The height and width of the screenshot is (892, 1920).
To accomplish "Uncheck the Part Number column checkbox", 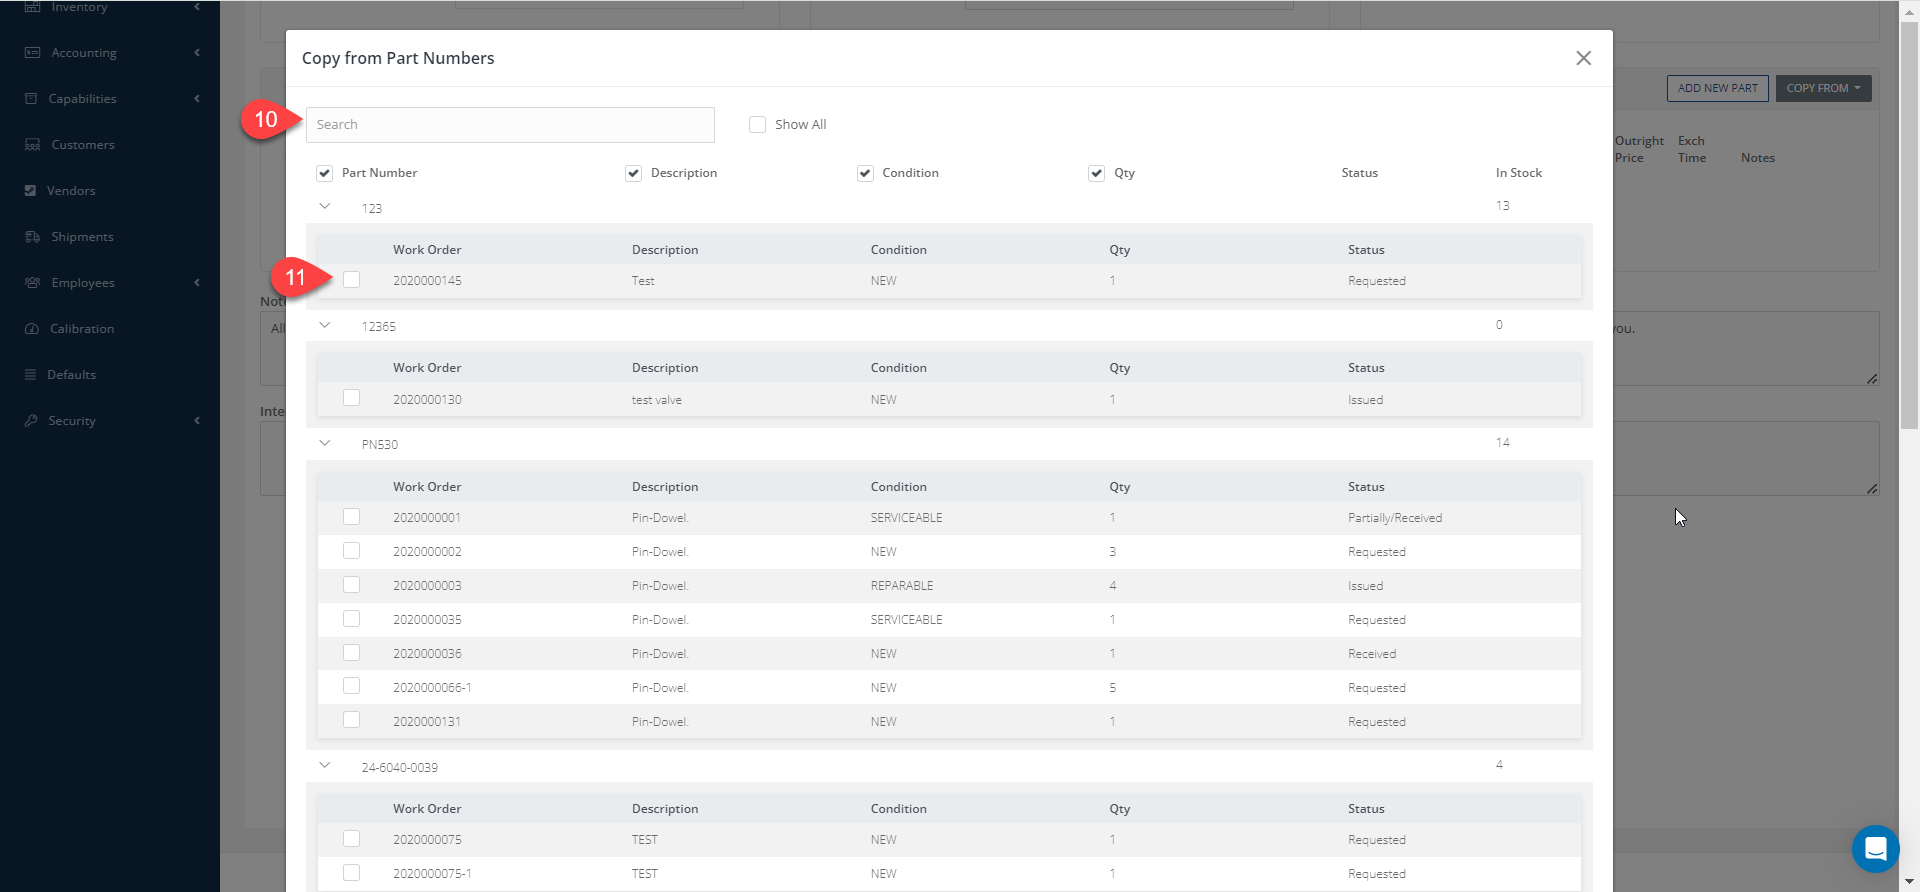I will (x=324, y=173).
